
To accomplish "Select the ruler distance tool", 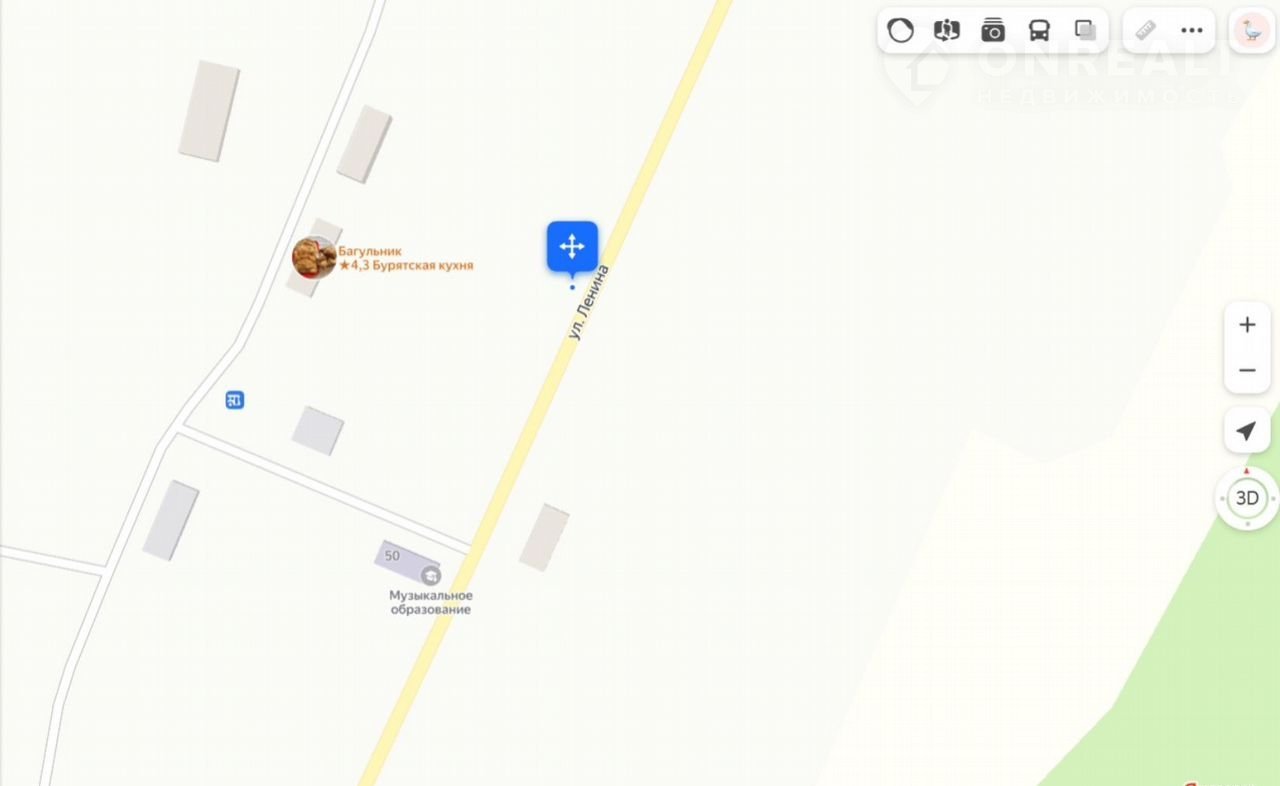I will click(x=1146, y=30).
